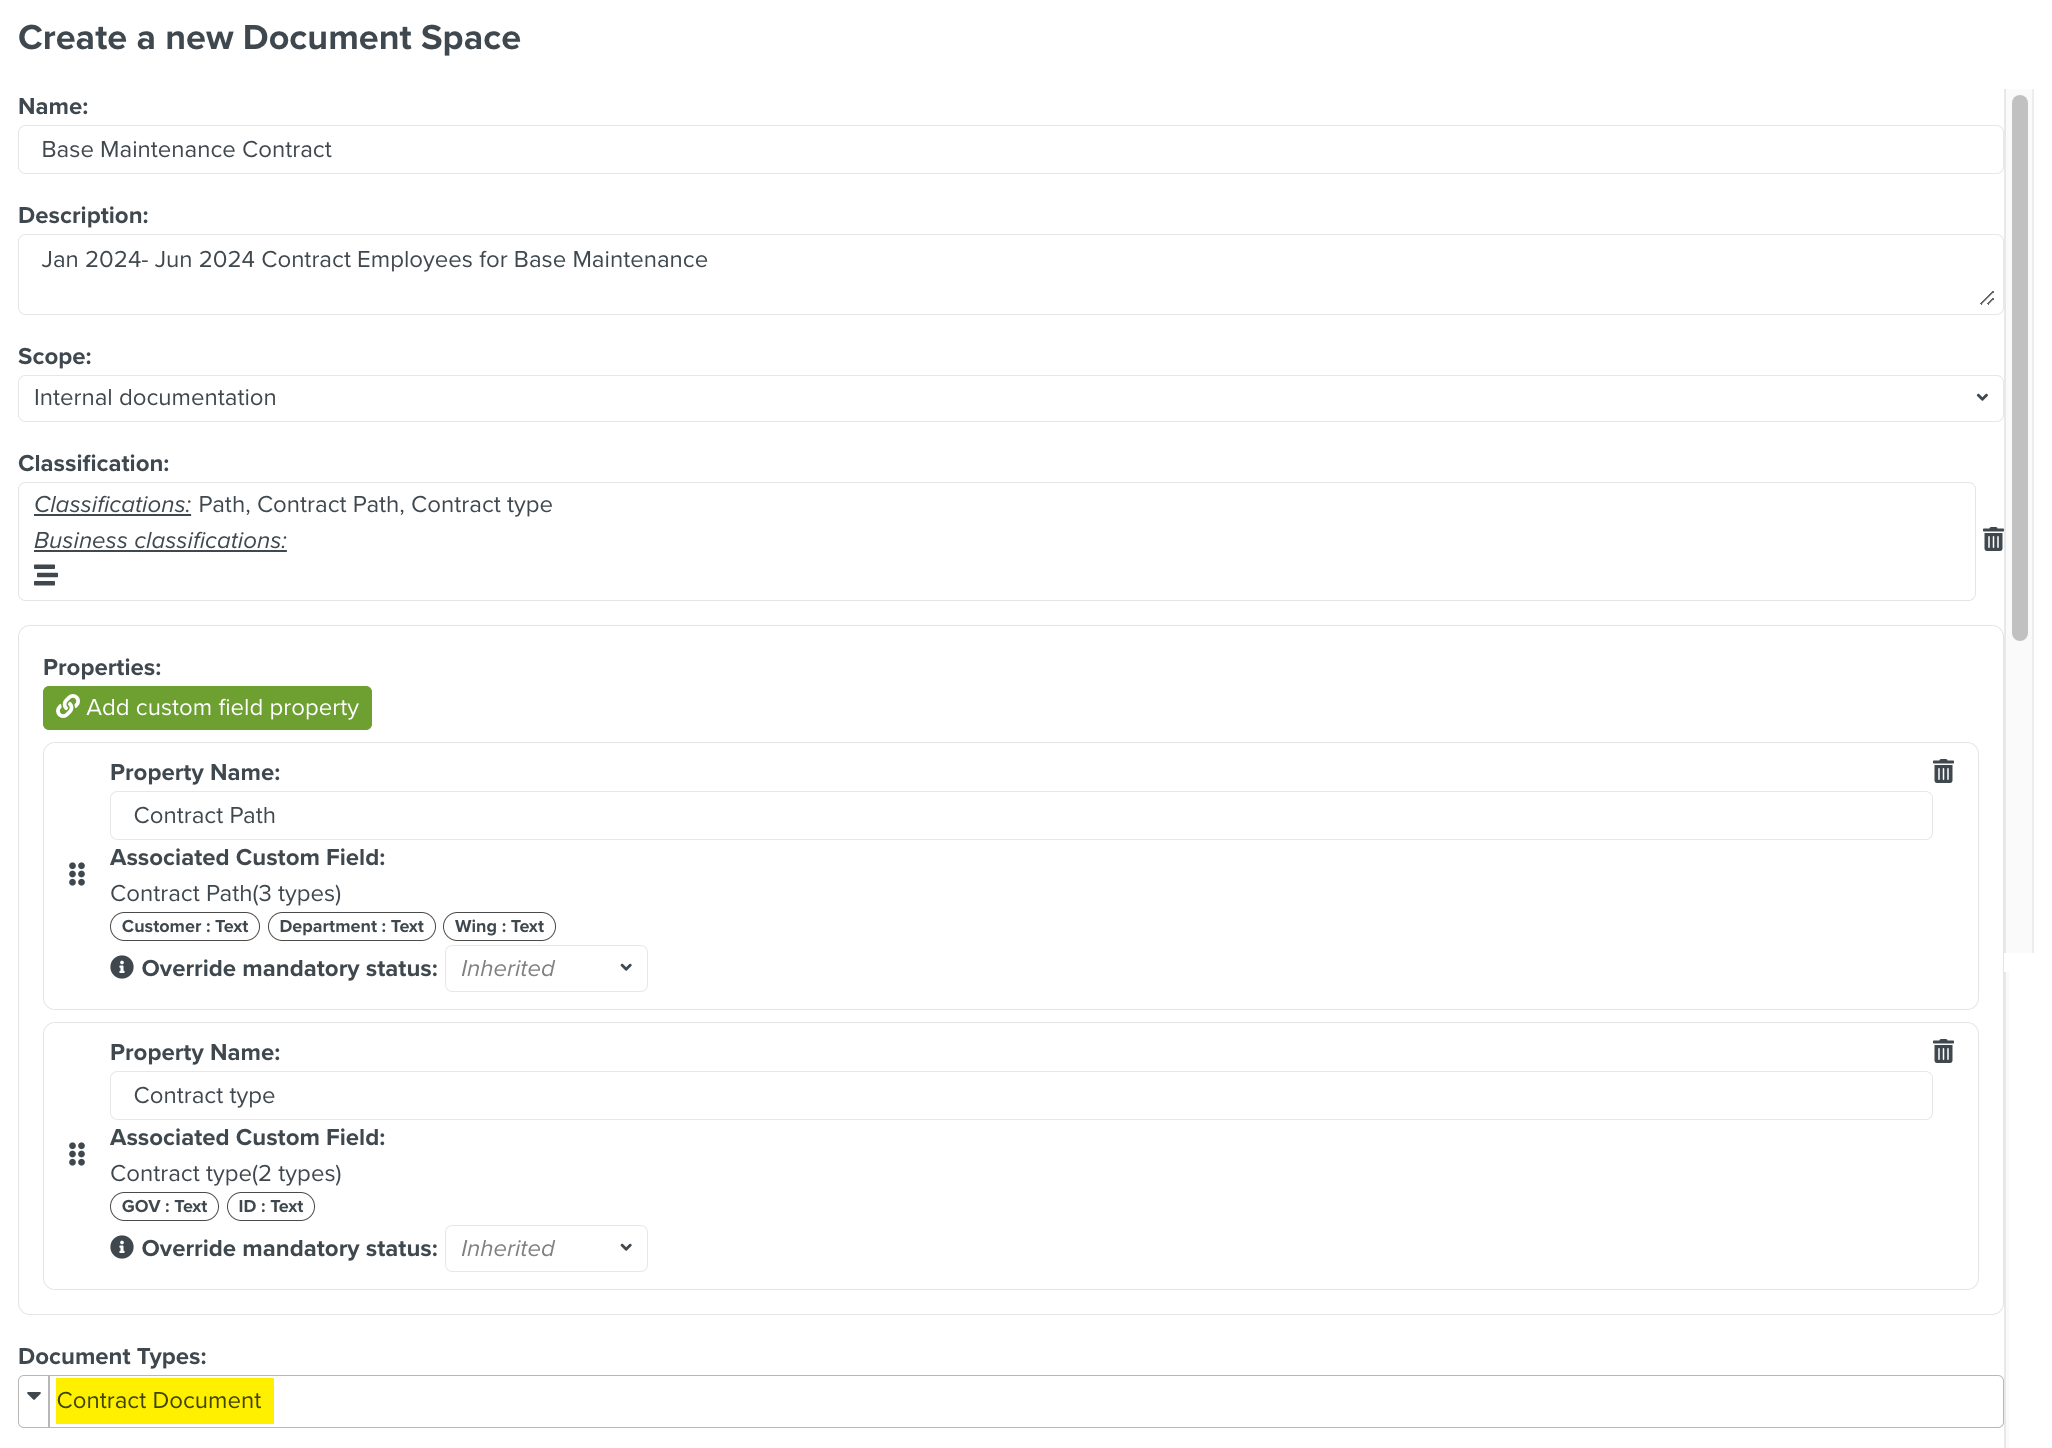Show info for Contract Path override status
This screenshot has height=1448, width=2052.
pyautogui.click(x=122, y=967)
